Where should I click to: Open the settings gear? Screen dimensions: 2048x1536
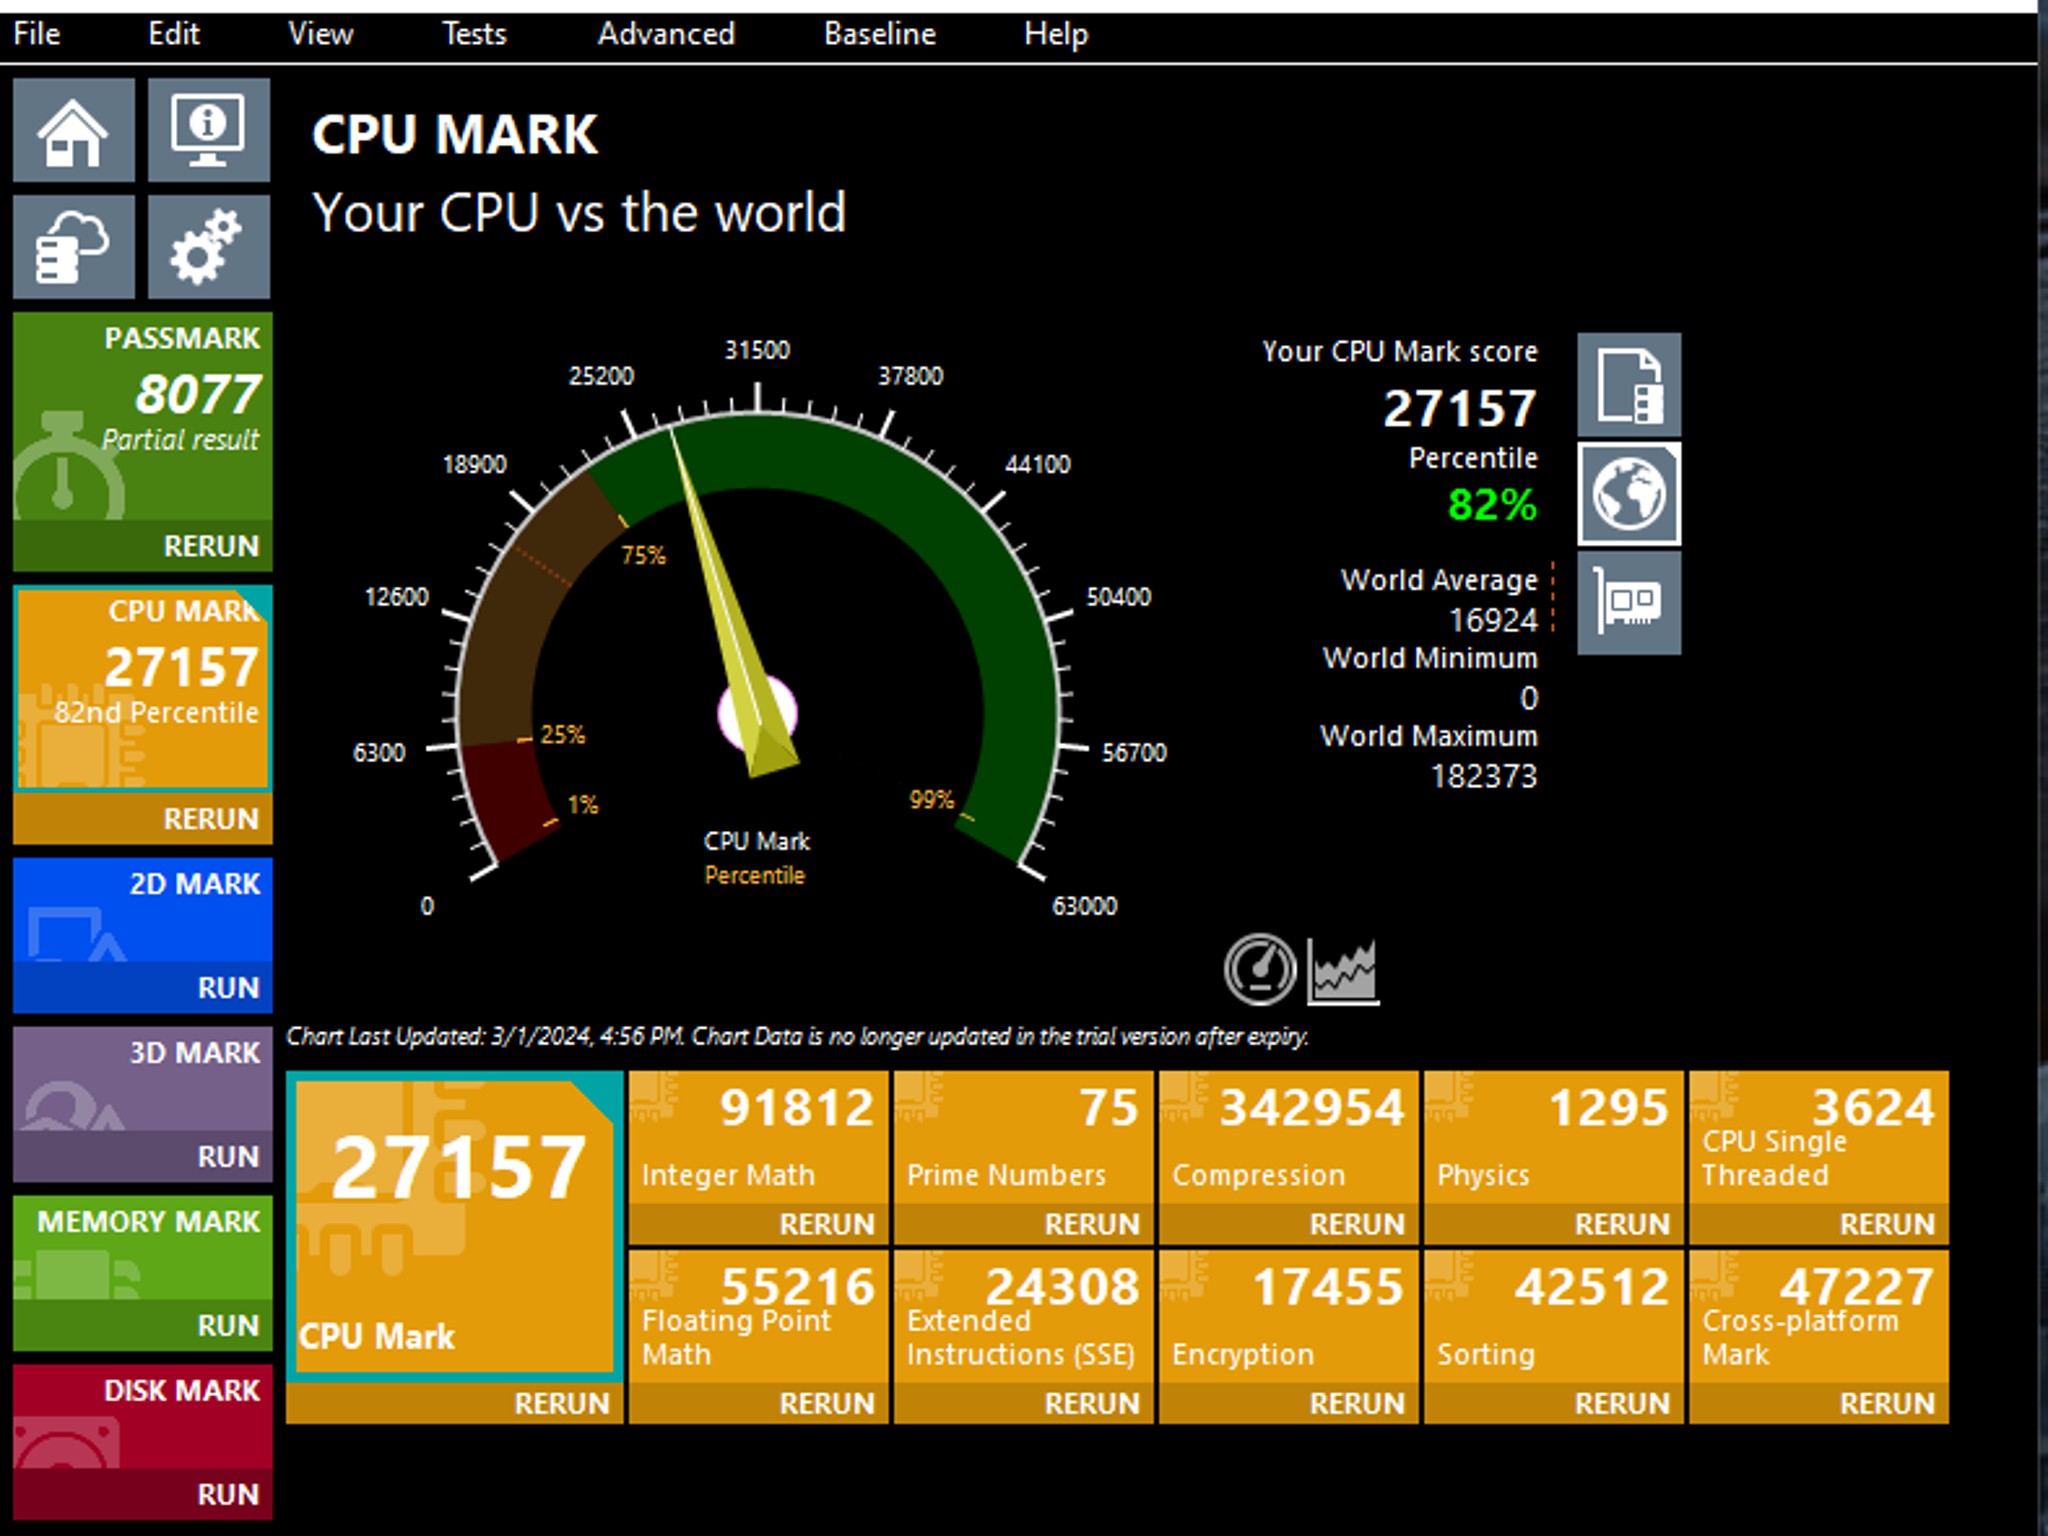[x=208, y=246]
